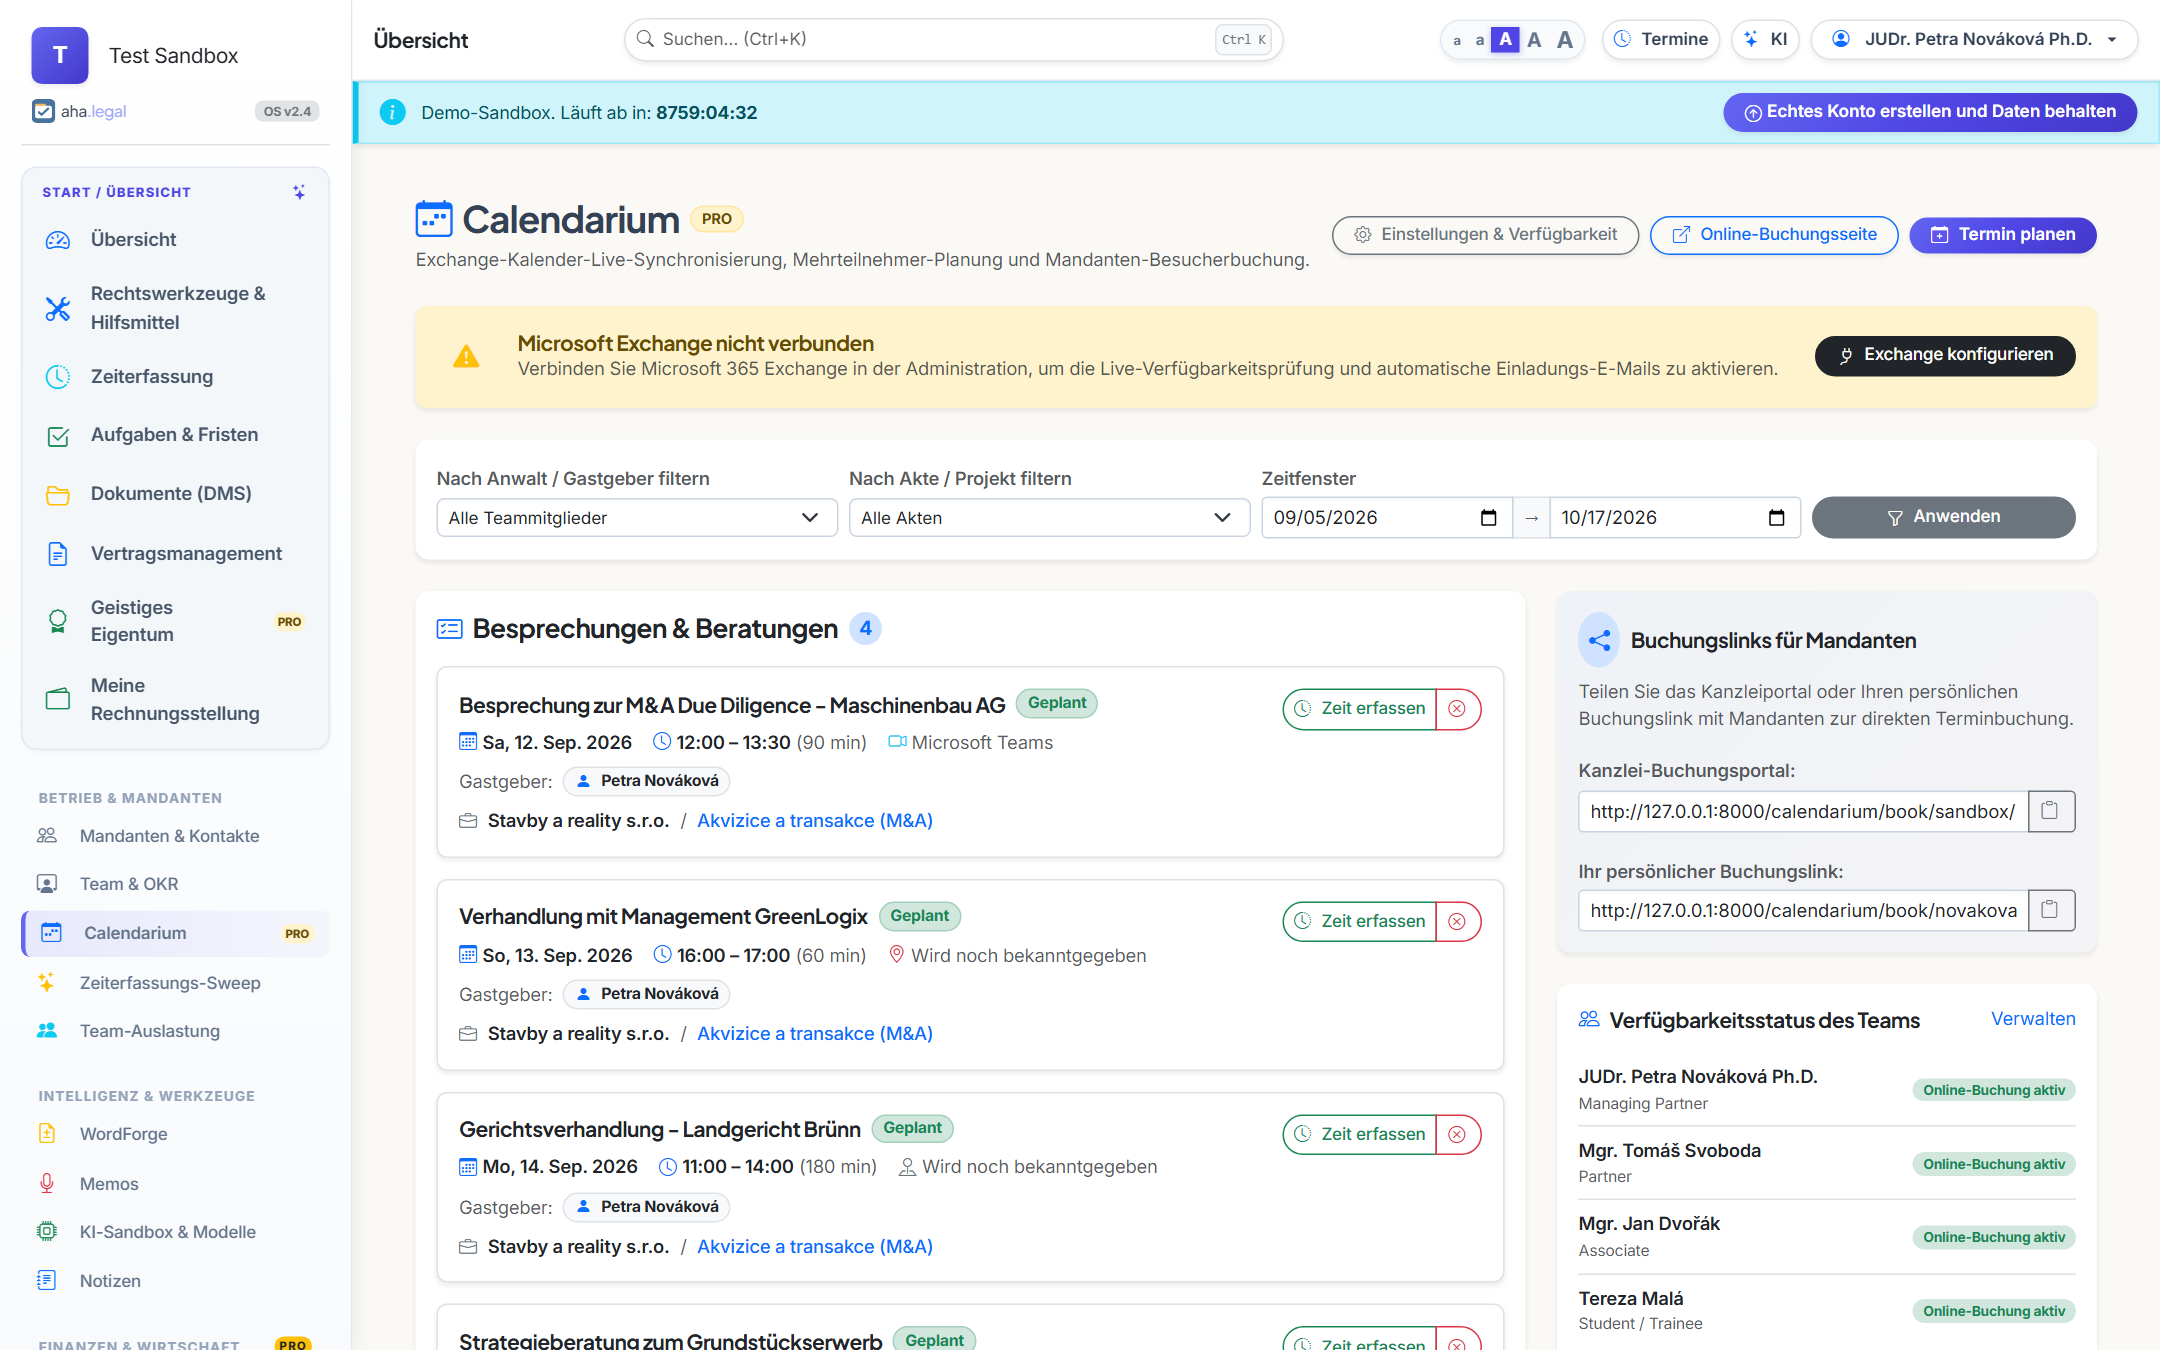Click the Test Sandbox logo tile

(60, 55)
